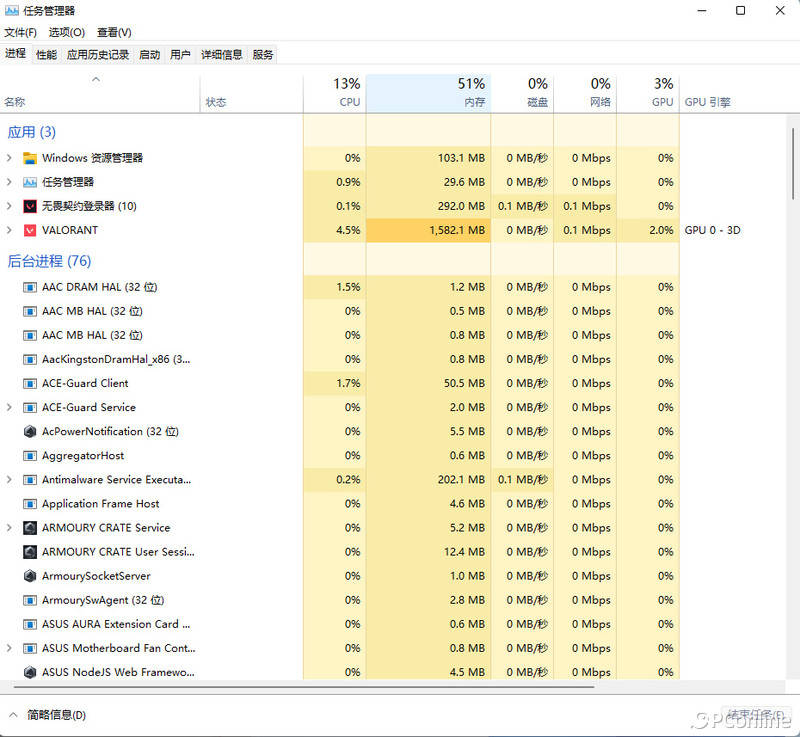The height and width of the screenshot is (737, 800).
Task: Expand the ASUS Motherboard Fan Control row
Action: coord(9,648)
